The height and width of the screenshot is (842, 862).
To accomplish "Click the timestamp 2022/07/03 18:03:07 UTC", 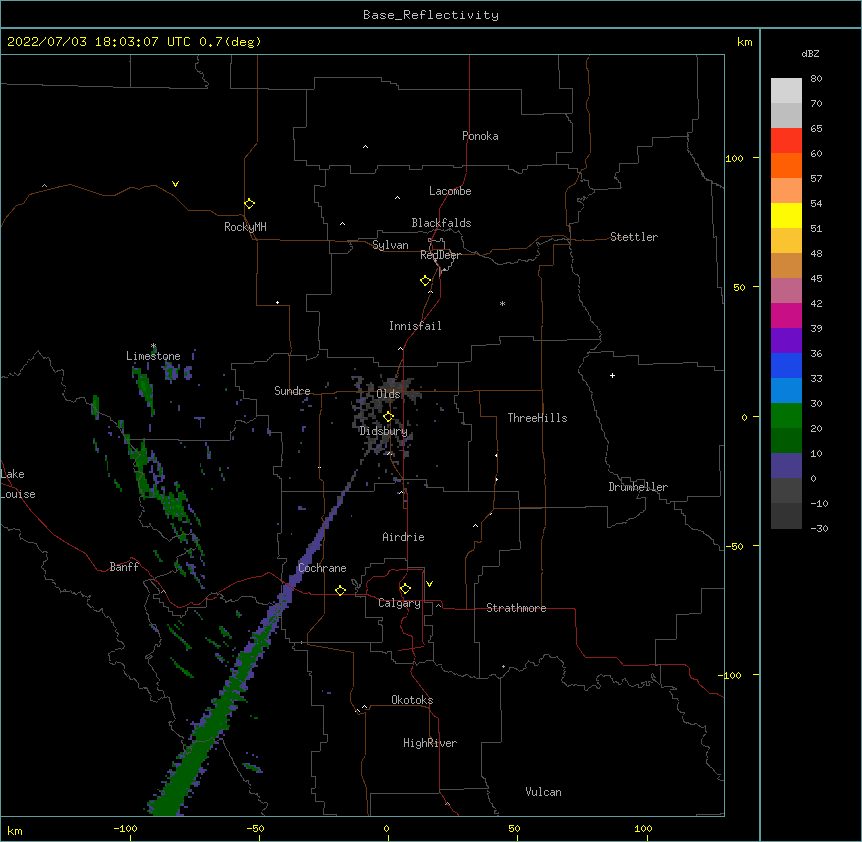I will (x=99, y=42).
